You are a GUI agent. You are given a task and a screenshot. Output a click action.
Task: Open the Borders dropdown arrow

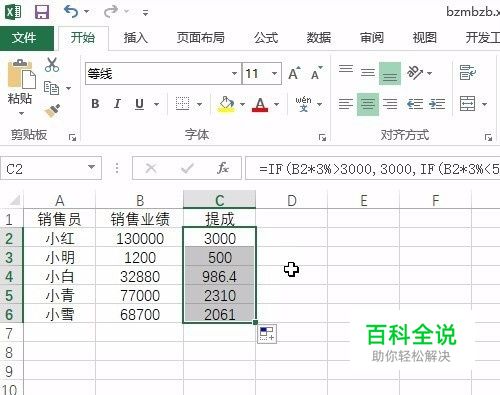(x=199, y=105)
